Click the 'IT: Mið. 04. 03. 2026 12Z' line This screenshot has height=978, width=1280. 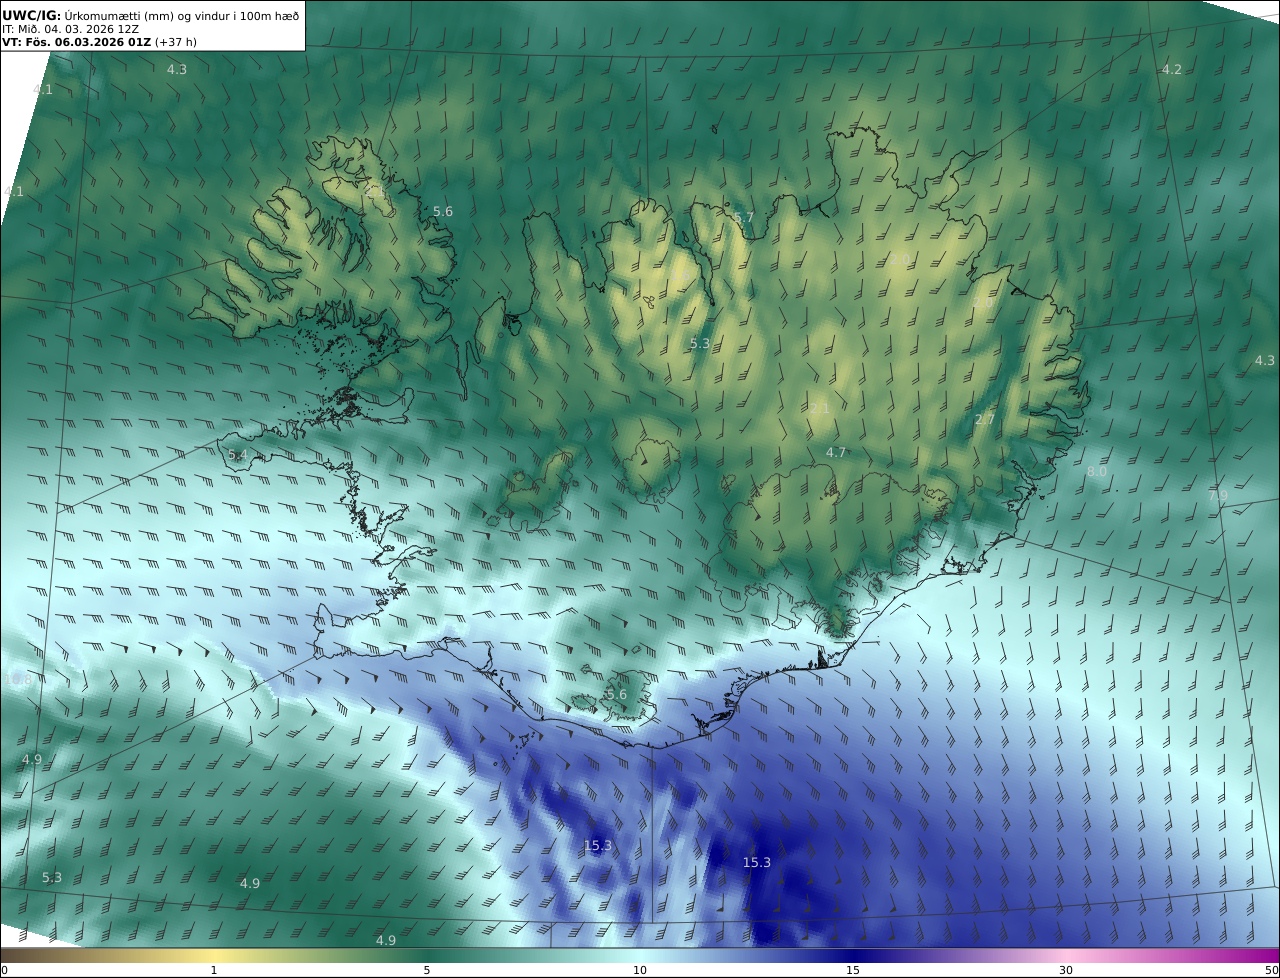[70, 29]
